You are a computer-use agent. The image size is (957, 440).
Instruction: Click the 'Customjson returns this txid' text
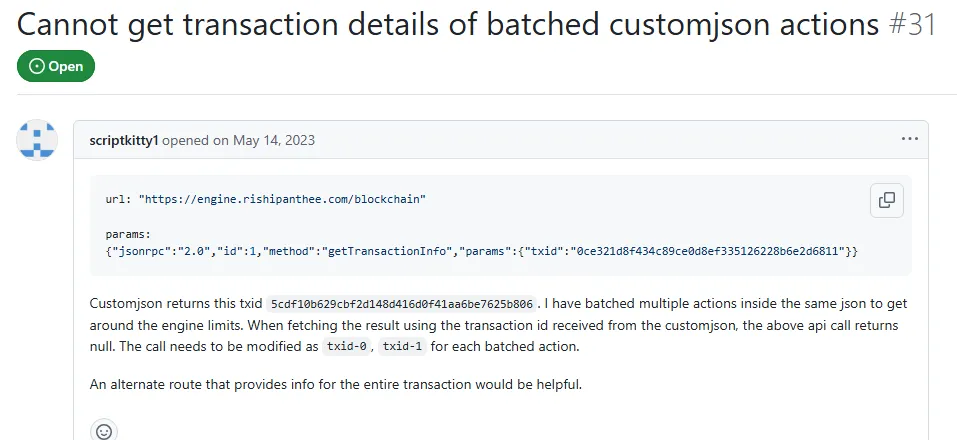coord(176,304)
